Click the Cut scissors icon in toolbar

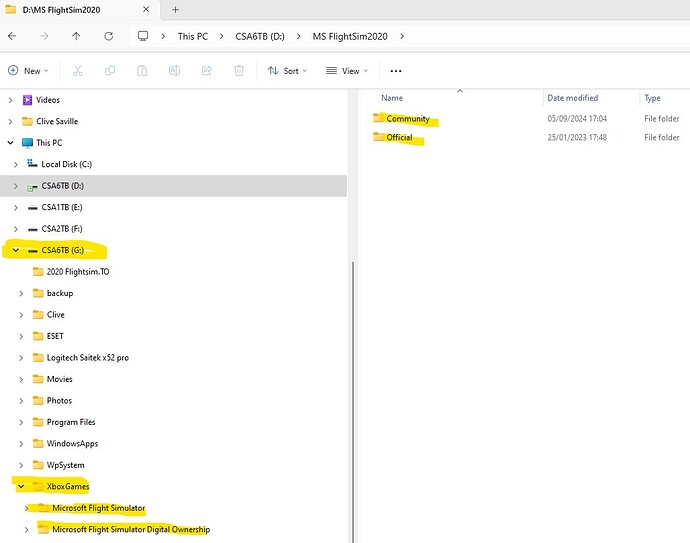coord(77,71)
